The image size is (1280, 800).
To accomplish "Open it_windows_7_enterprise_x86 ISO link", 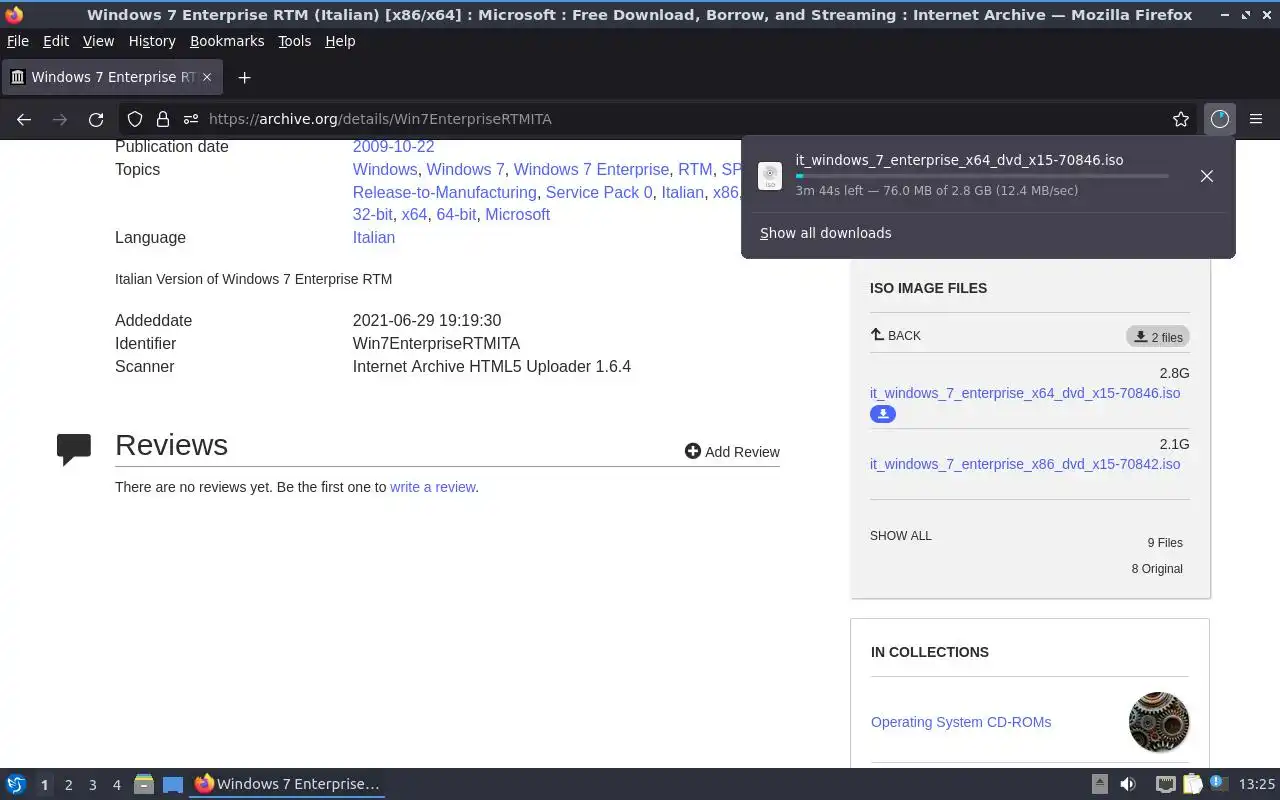I will [x=1025, y=464].
